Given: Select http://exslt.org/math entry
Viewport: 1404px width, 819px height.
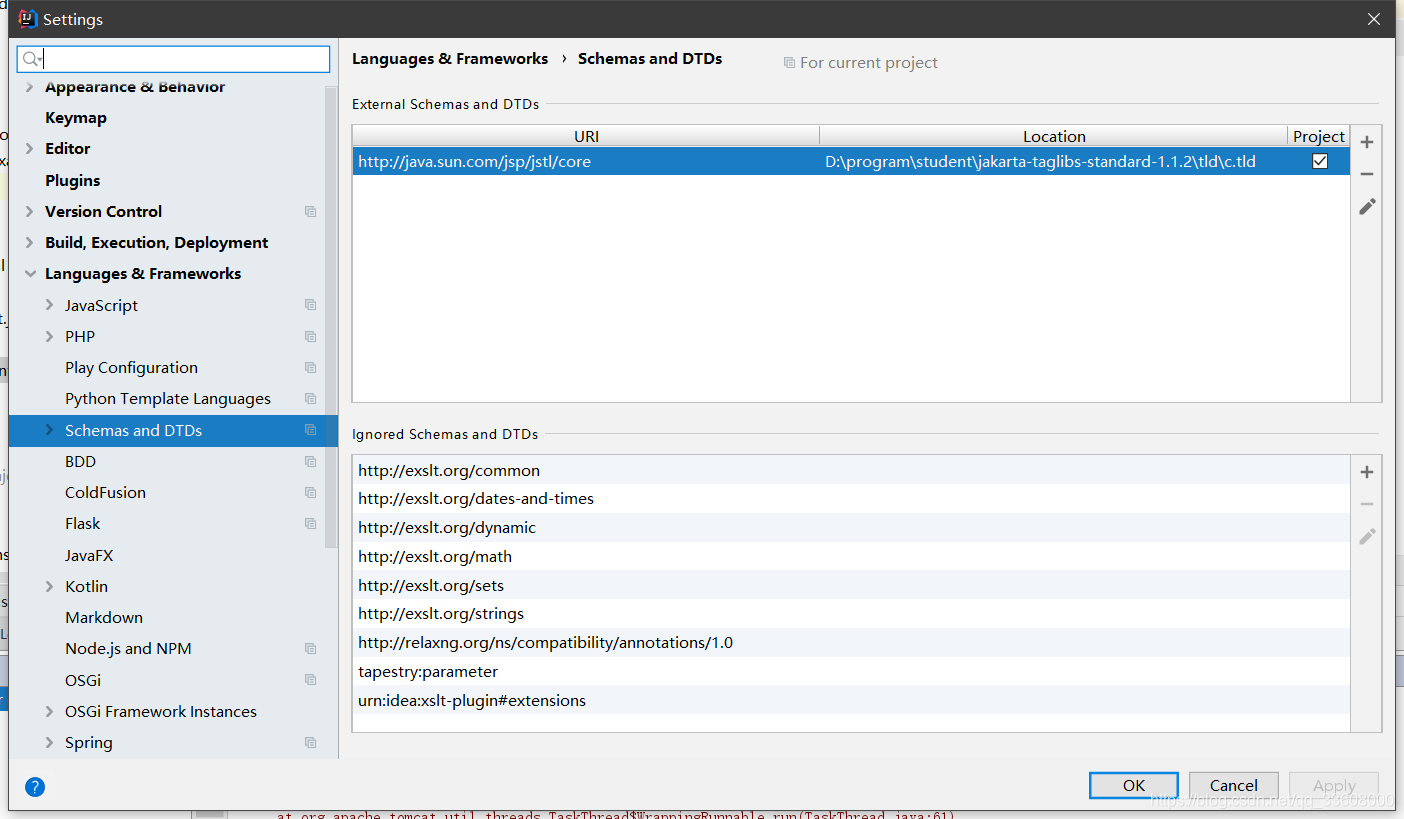Looking at the screenshot, I should [851, 556].
